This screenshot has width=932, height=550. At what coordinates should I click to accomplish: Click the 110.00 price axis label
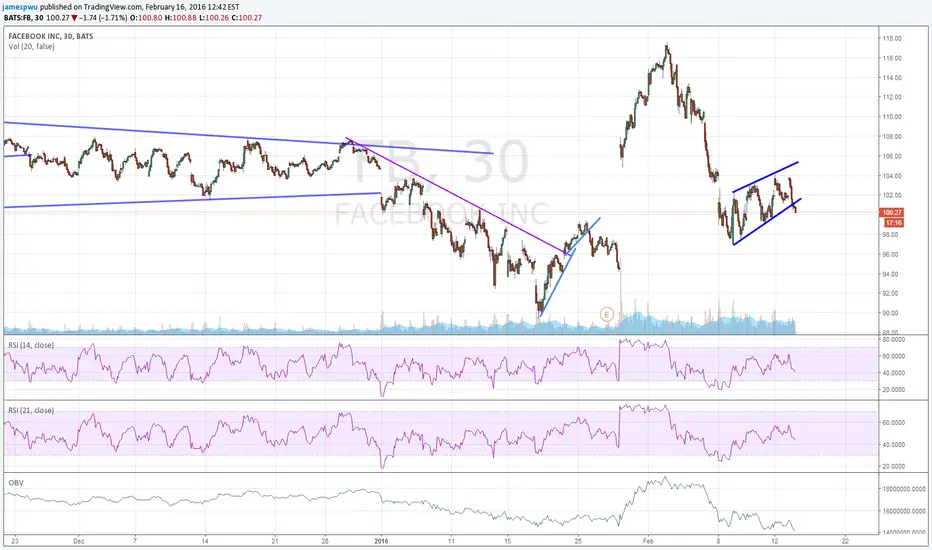coord(893,117)
